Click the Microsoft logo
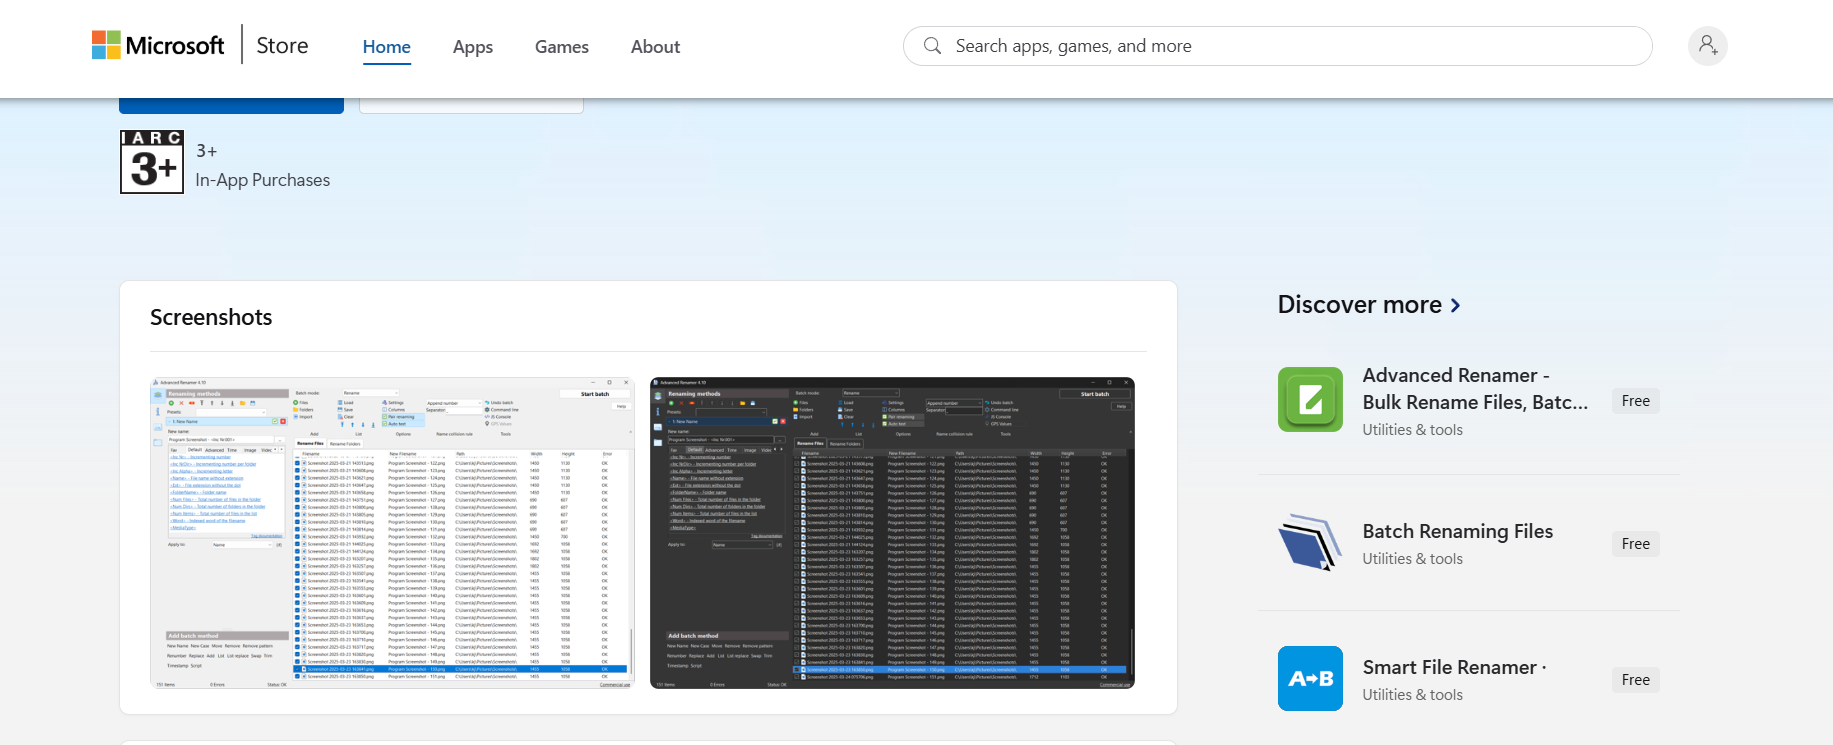The height and width of the screenshot is (745, 1833). pyautogui.click(x=158, y=46)
